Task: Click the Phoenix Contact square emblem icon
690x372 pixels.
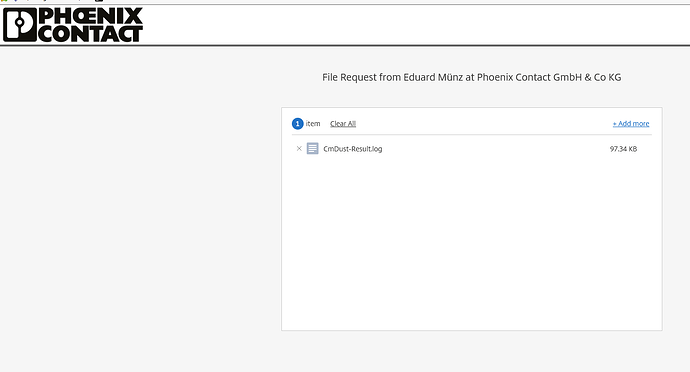Action: [x=20, y=24]
